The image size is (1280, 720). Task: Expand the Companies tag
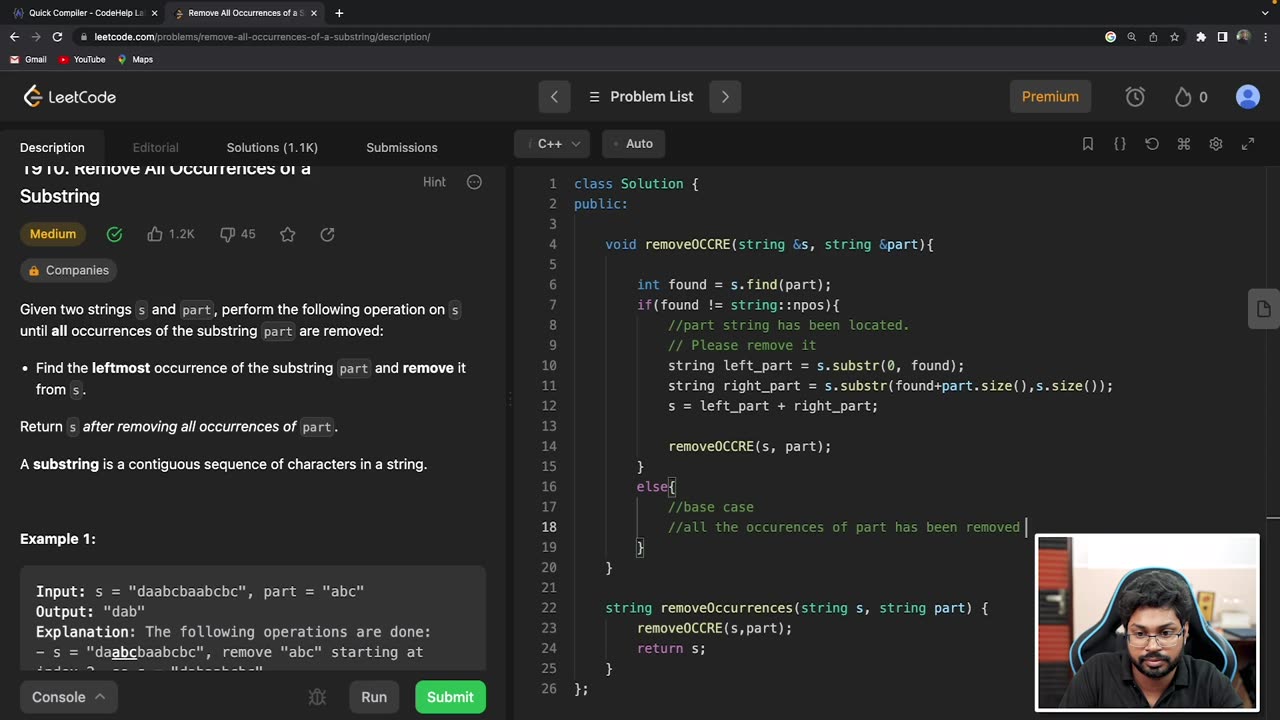(68, 270)
